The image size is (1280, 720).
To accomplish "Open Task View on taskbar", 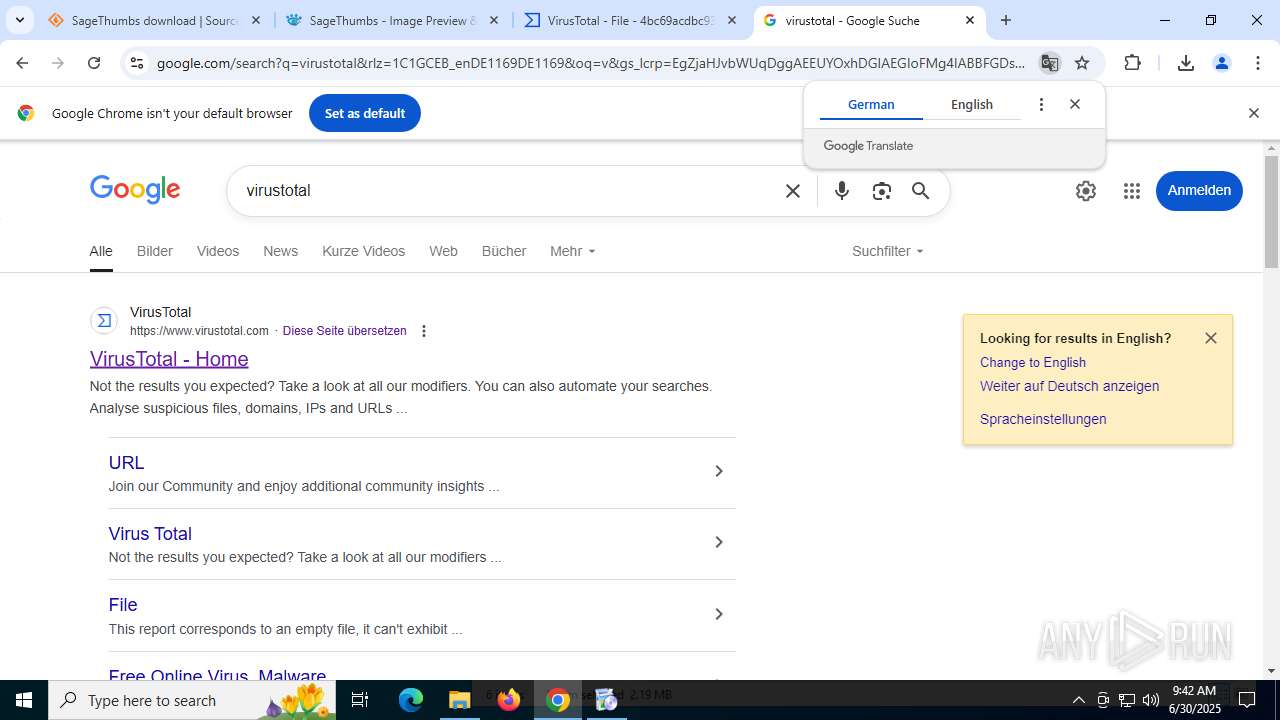I will 360,700.
